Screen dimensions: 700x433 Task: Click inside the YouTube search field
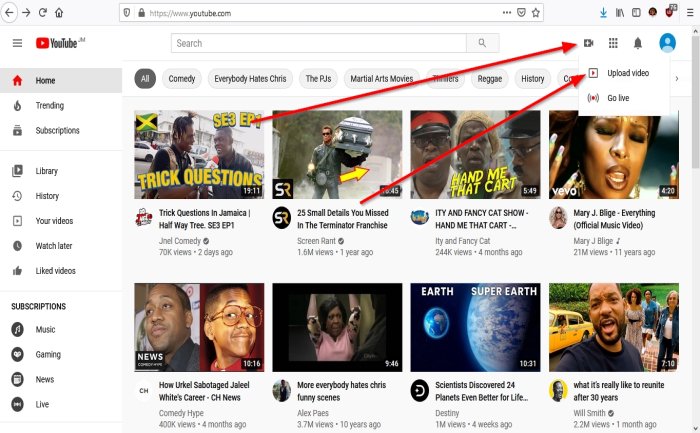(x=319, y=43)
